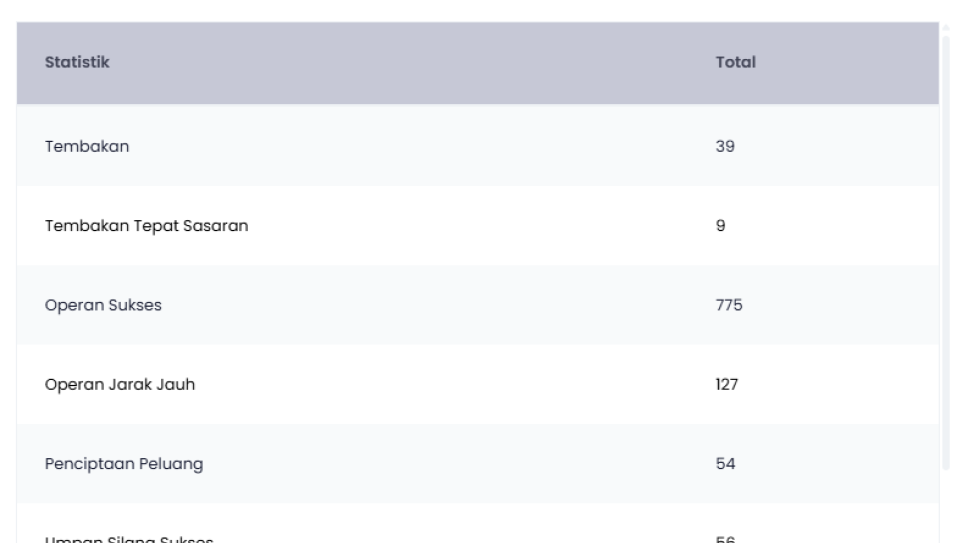This screenshot has width=968, height=543.
Task: Click the Operan Sukses total 775
Action: tap(729, 306)
